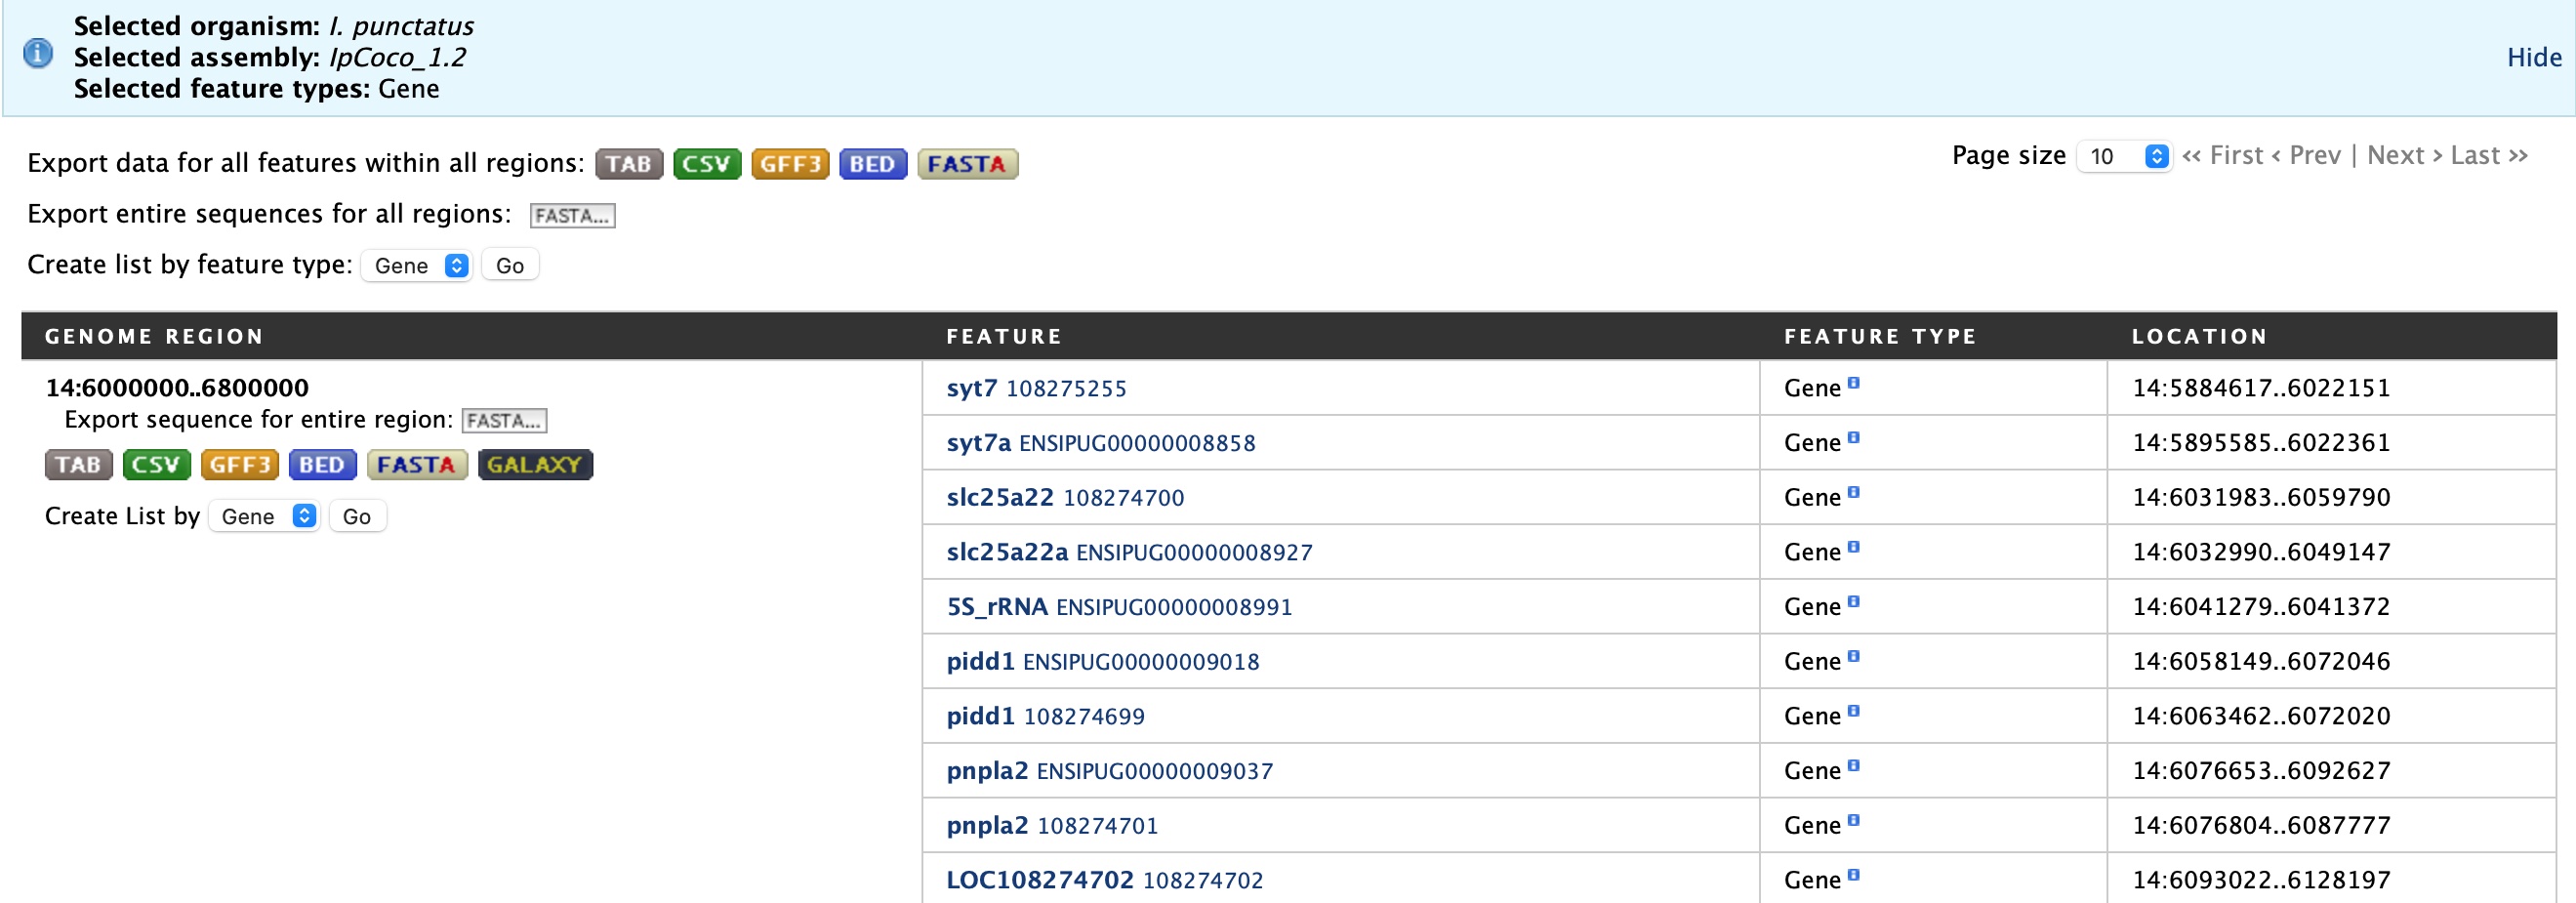Export all features as FASTA
The image size is (2576, 903).
(967, 164)
